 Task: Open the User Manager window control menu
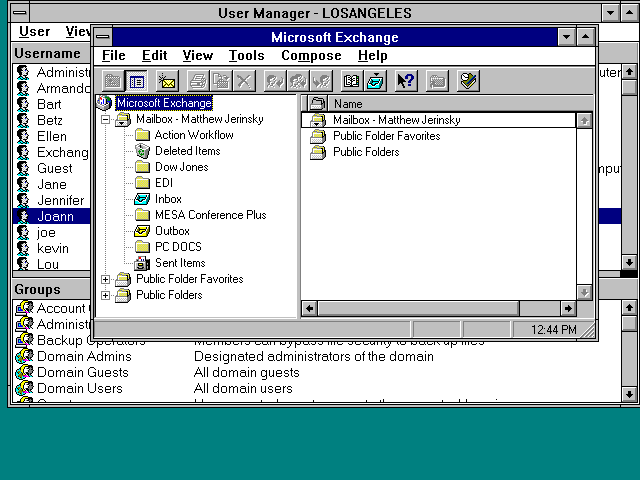pos(20,13)
